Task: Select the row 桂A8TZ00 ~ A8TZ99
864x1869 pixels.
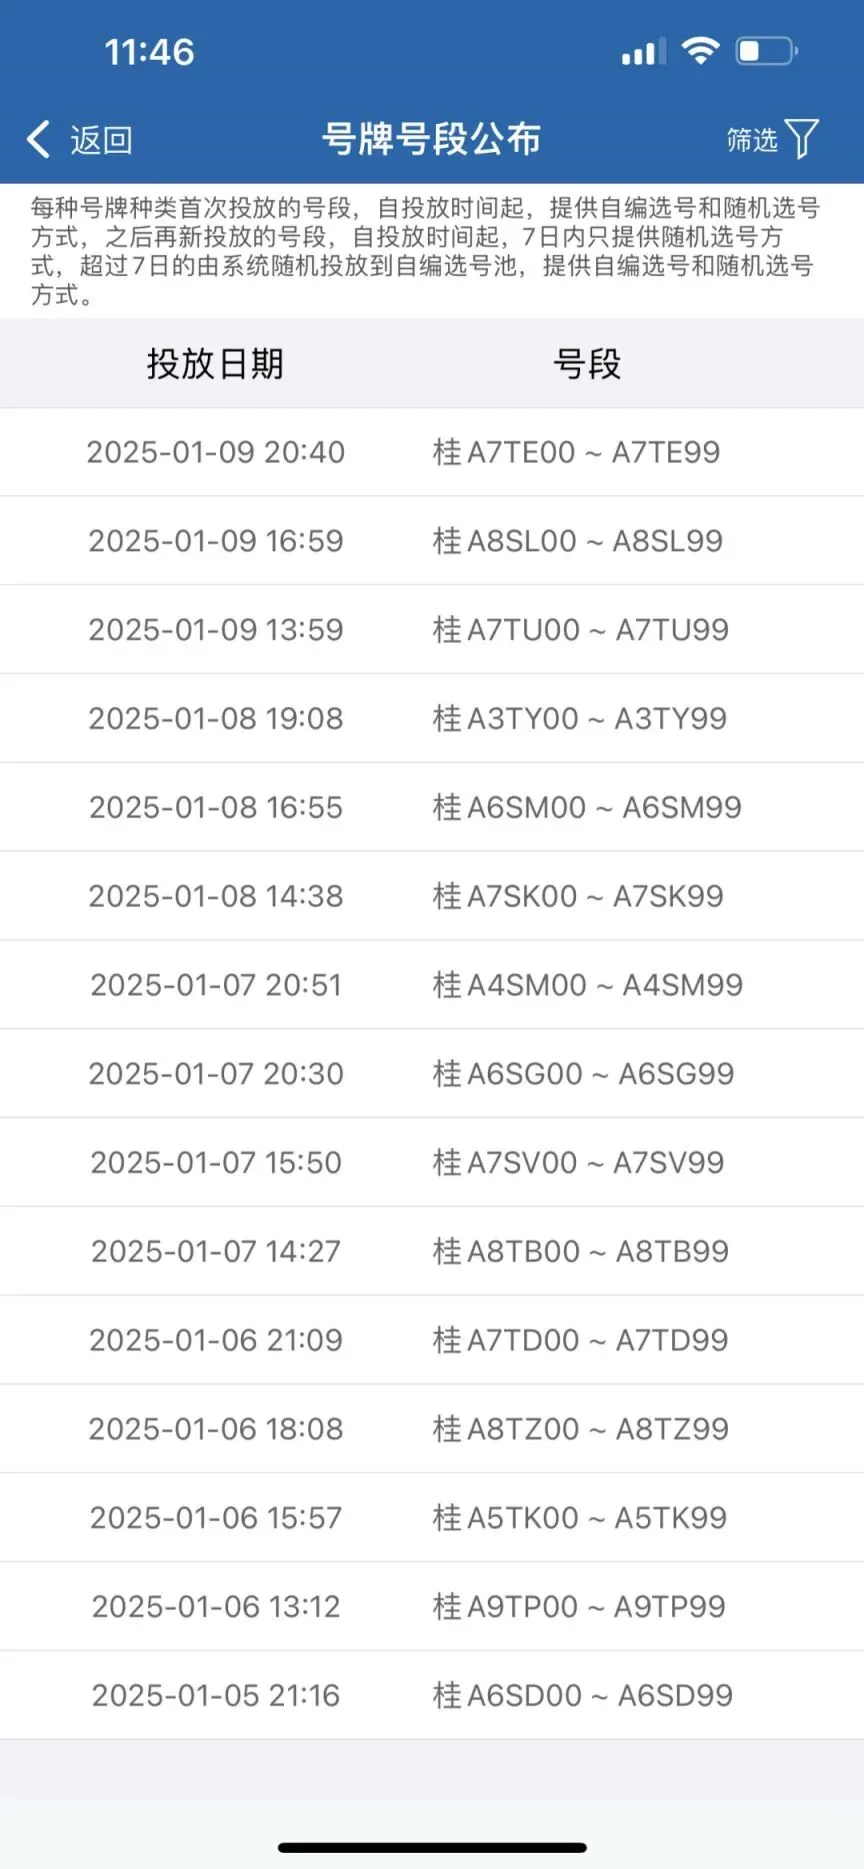Action: click(x=580, y=1429)
